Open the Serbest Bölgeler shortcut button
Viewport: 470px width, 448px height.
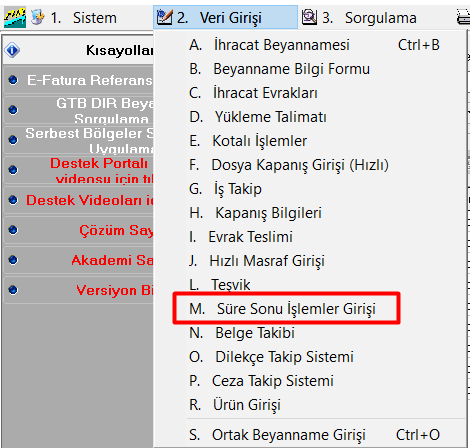click(90, 140)
